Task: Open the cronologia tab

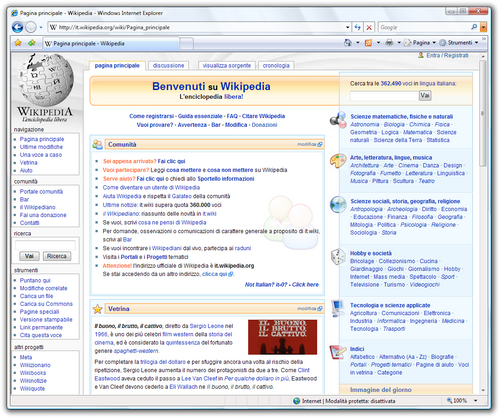Action: point(276,66)
